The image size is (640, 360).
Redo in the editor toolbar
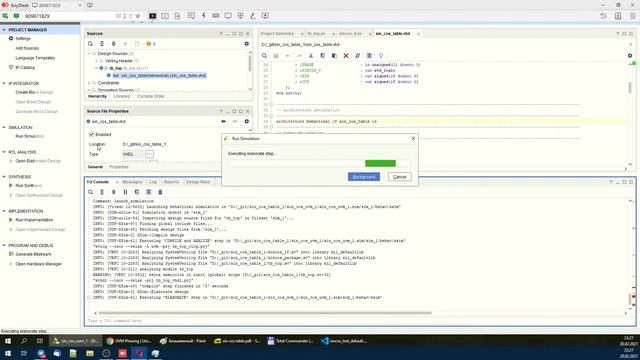click(x=299, y=56)
